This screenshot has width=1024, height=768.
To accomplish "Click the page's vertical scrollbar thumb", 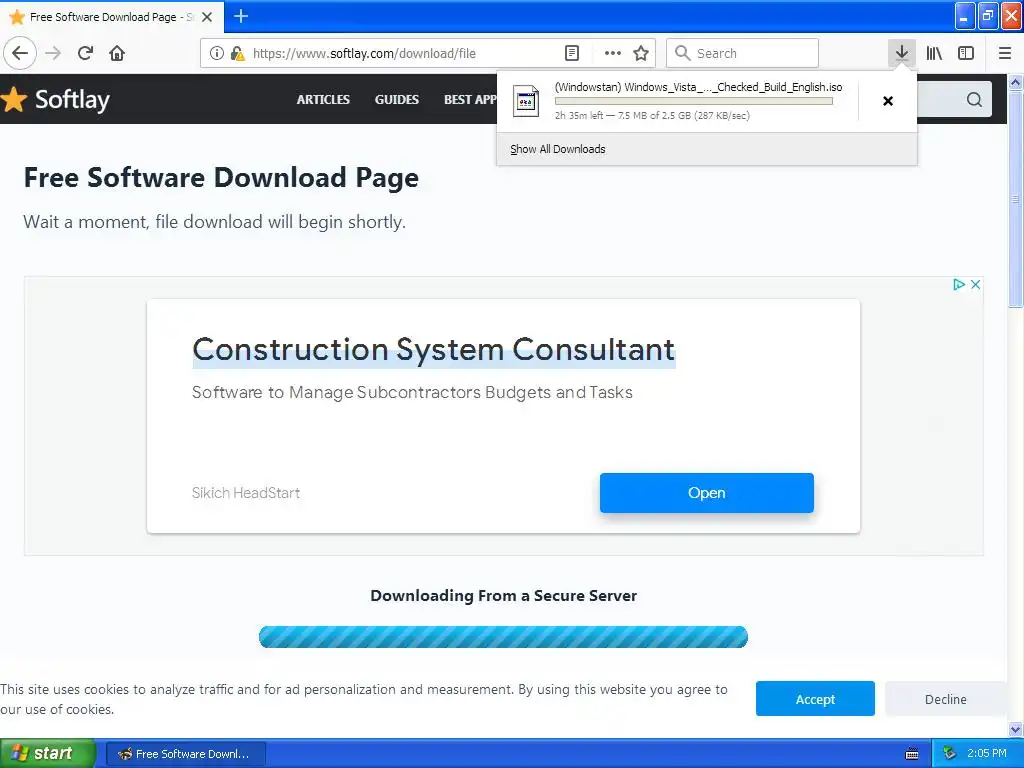I will click(x=1015, y=199).
